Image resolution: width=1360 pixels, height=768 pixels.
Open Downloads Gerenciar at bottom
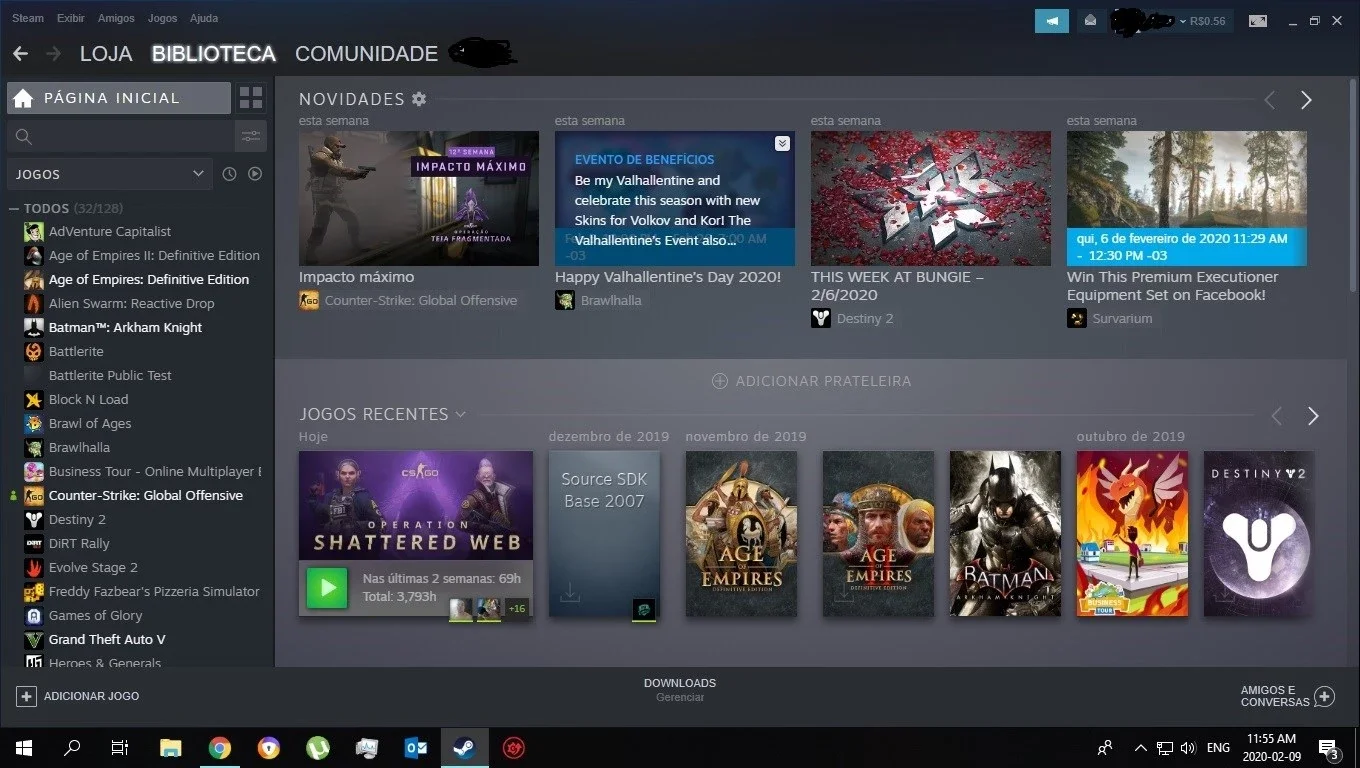(680, 690)
